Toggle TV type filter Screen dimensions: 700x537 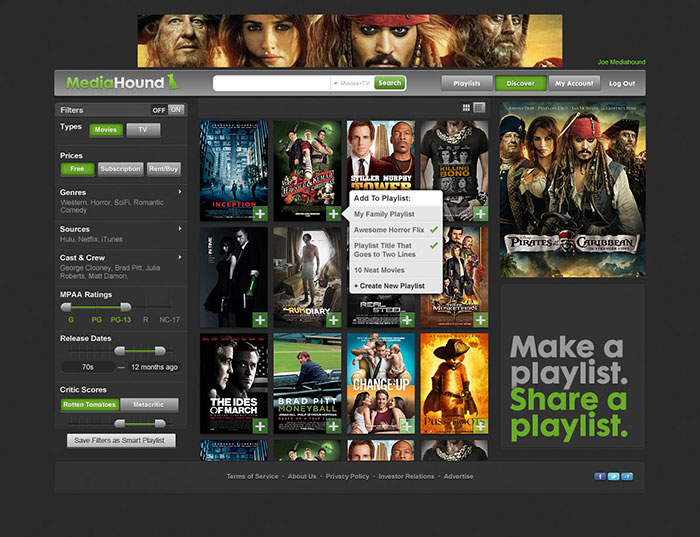[143, 130]
